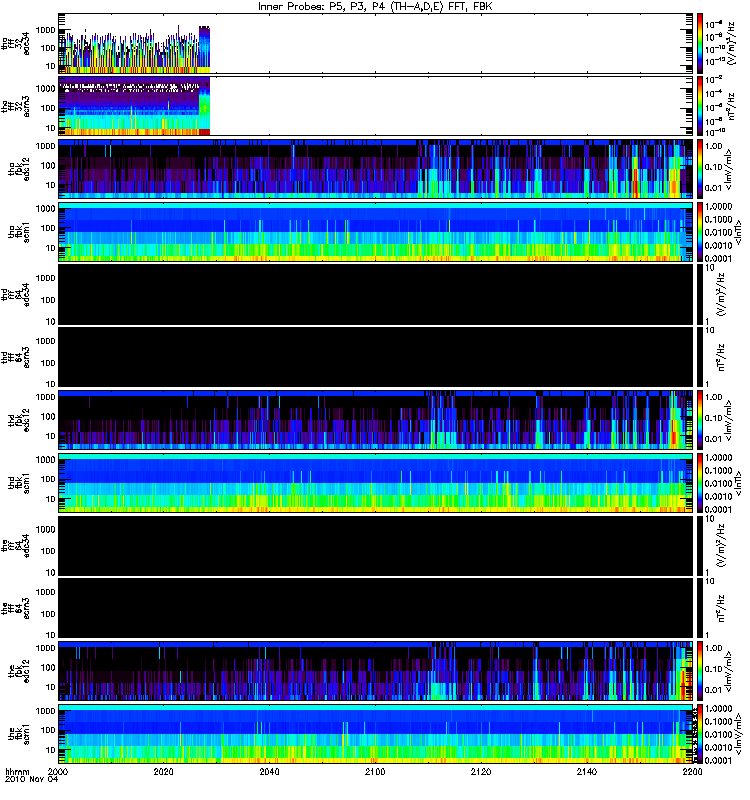The height and width of the screenshot is (800, 750).
Task: Select the 'the fff 64 scm3' panel label
Action: (x=15, y=609)
